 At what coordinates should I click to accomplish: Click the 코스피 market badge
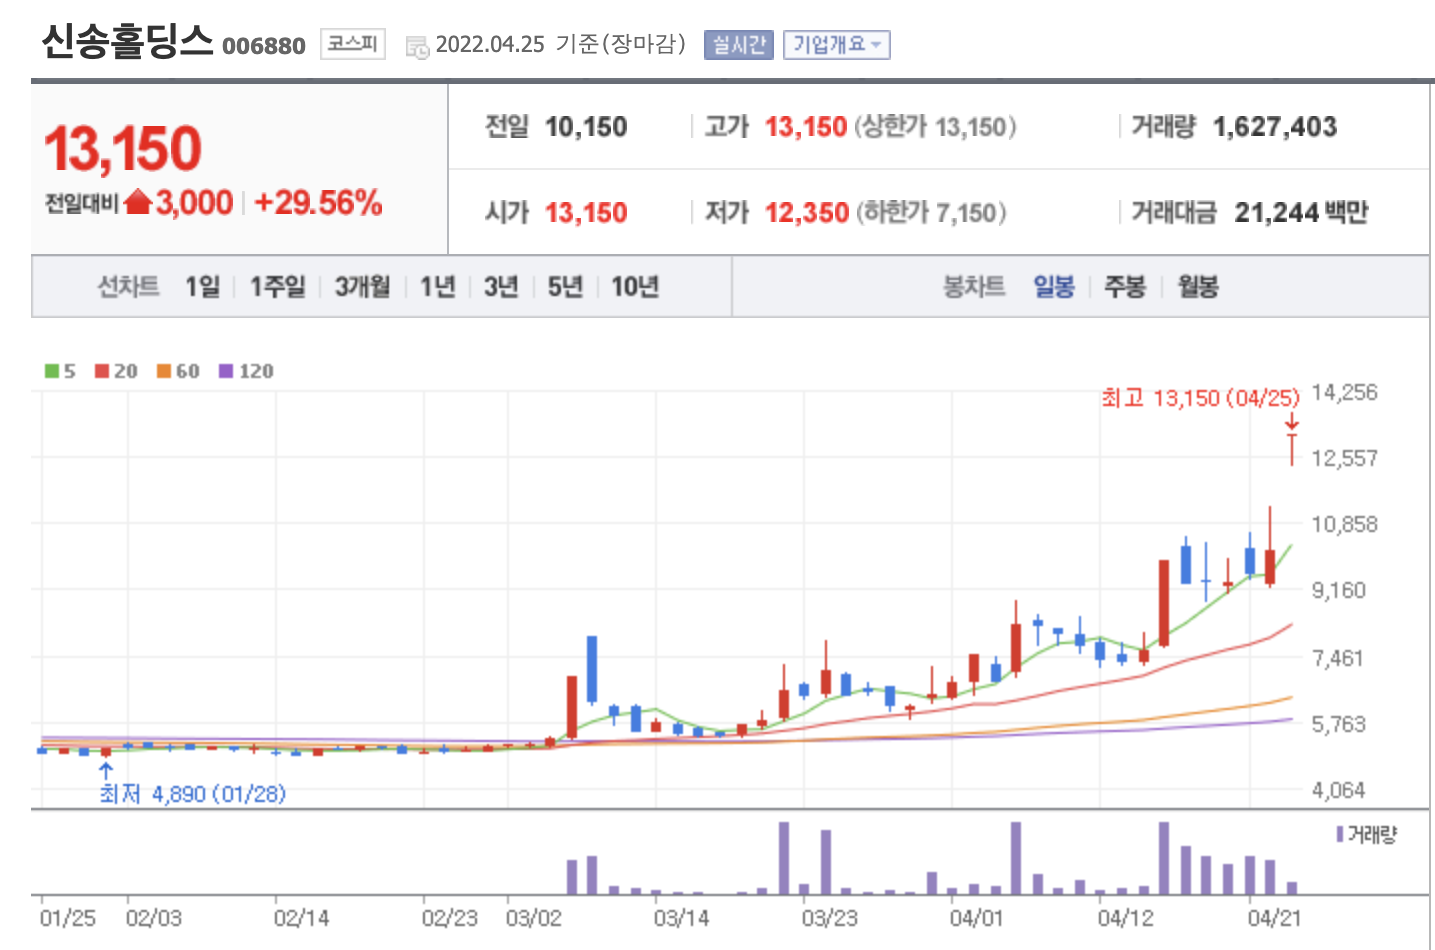[x=353, y=44]
